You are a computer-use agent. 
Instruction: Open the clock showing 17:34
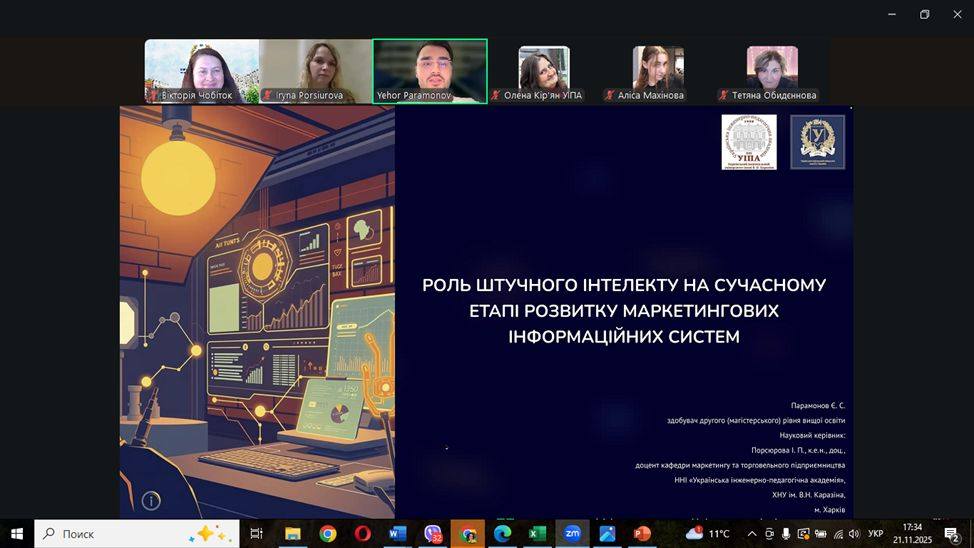click(x=912, y=534)
